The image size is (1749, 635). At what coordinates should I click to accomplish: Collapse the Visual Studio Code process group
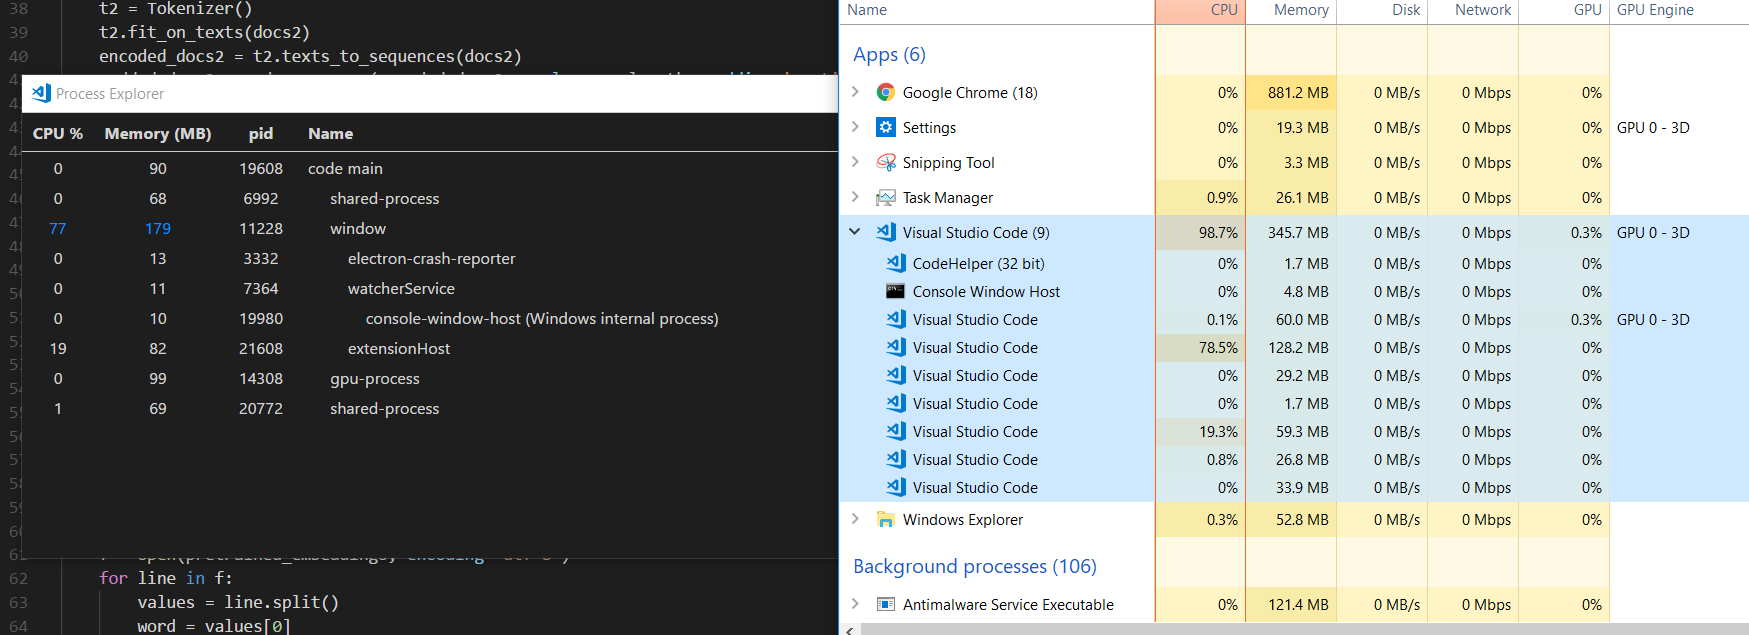click(855, 232)
